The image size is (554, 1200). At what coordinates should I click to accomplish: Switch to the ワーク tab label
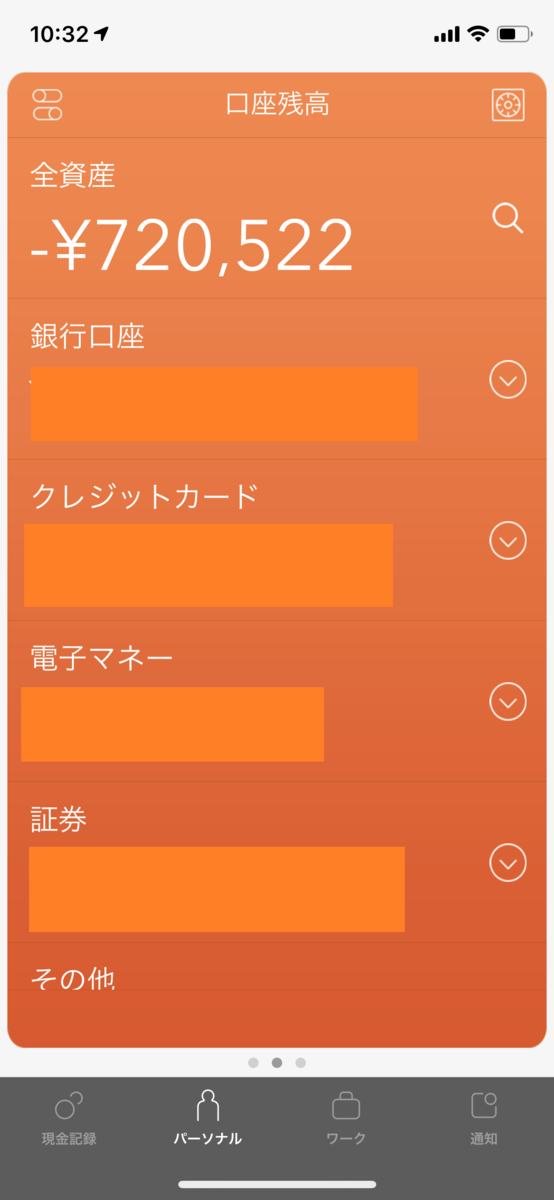tap(346, 1138)
